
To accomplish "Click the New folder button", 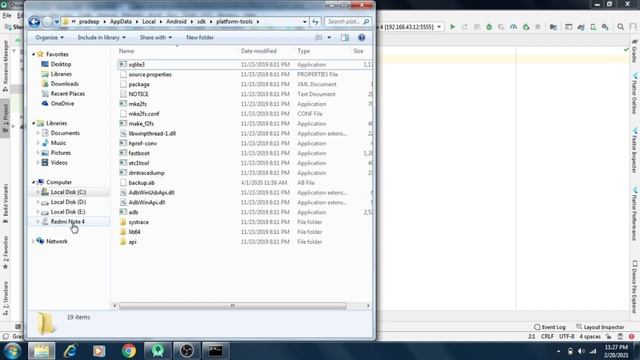I will [x=200, y=38].
